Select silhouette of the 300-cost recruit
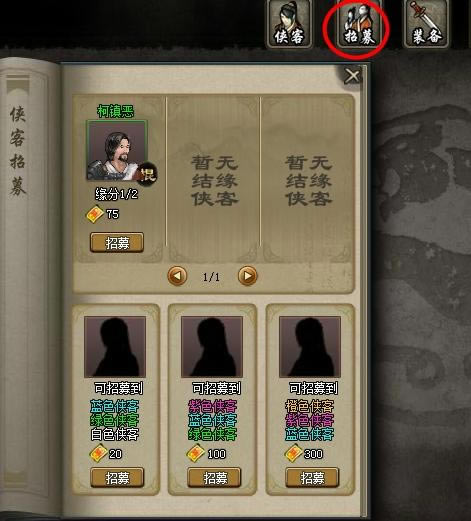This screenshot has width=471, height=521. [x=310, y=347]
